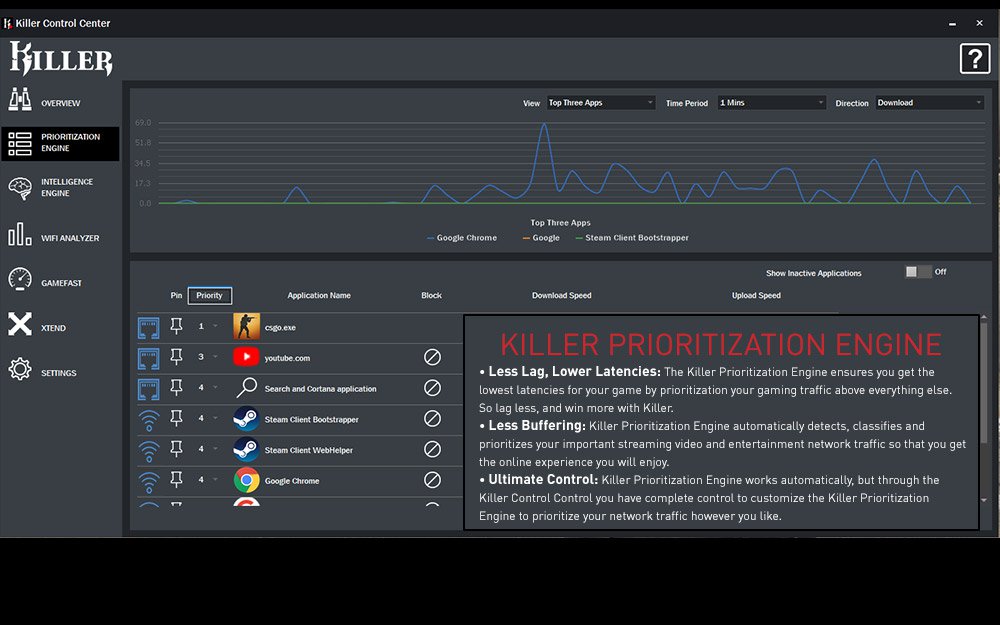Click the Download Speed column header
The image size is (1000, 625).
(x=561, y=295)
